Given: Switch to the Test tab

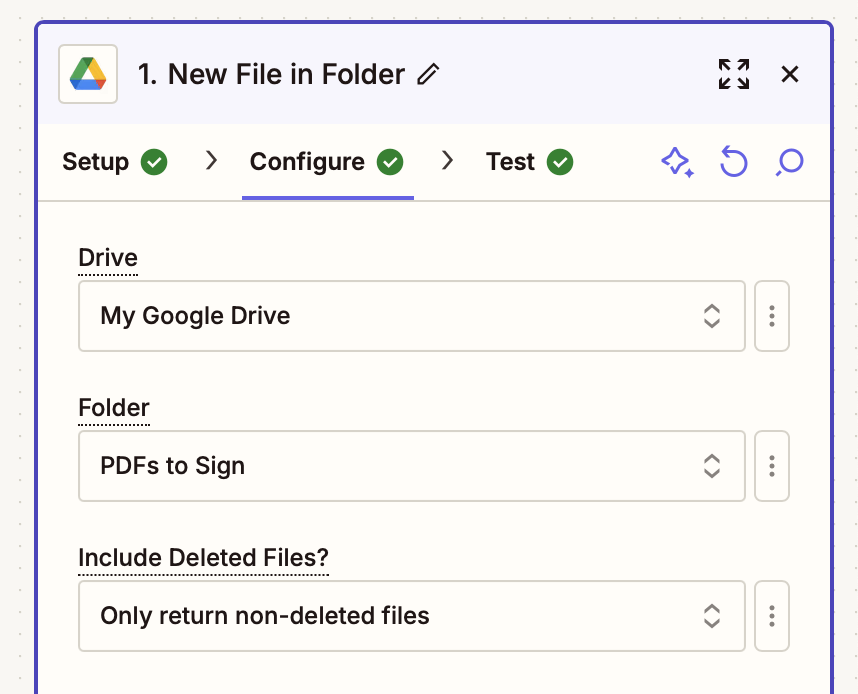Looking at the screenshot, I should coord(508,161).
